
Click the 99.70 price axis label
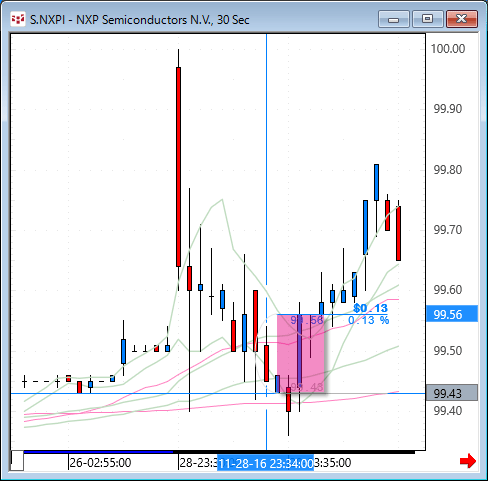(x=448, y=230)
